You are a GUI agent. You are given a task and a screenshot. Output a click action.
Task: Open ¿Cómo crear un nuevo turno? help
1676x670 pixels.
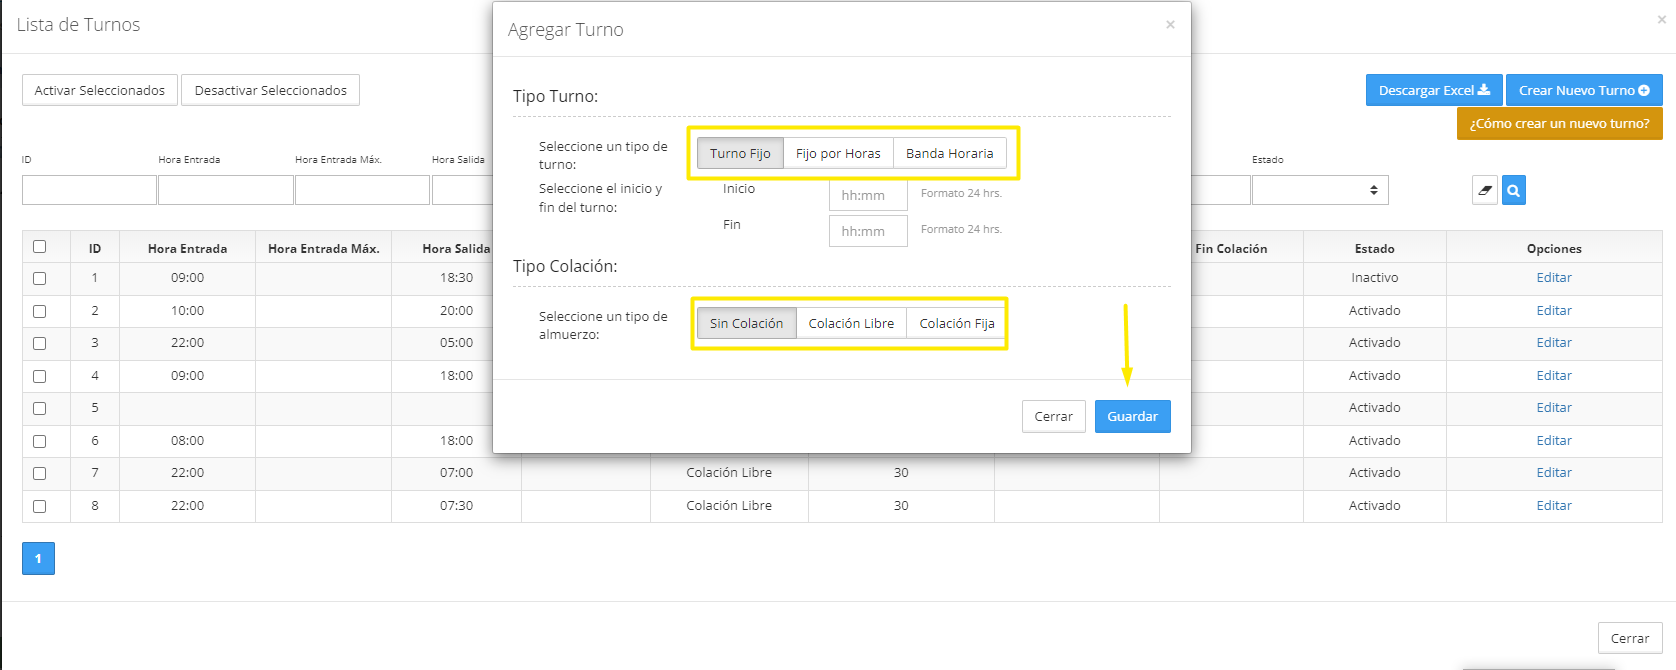coord(1559,124)
